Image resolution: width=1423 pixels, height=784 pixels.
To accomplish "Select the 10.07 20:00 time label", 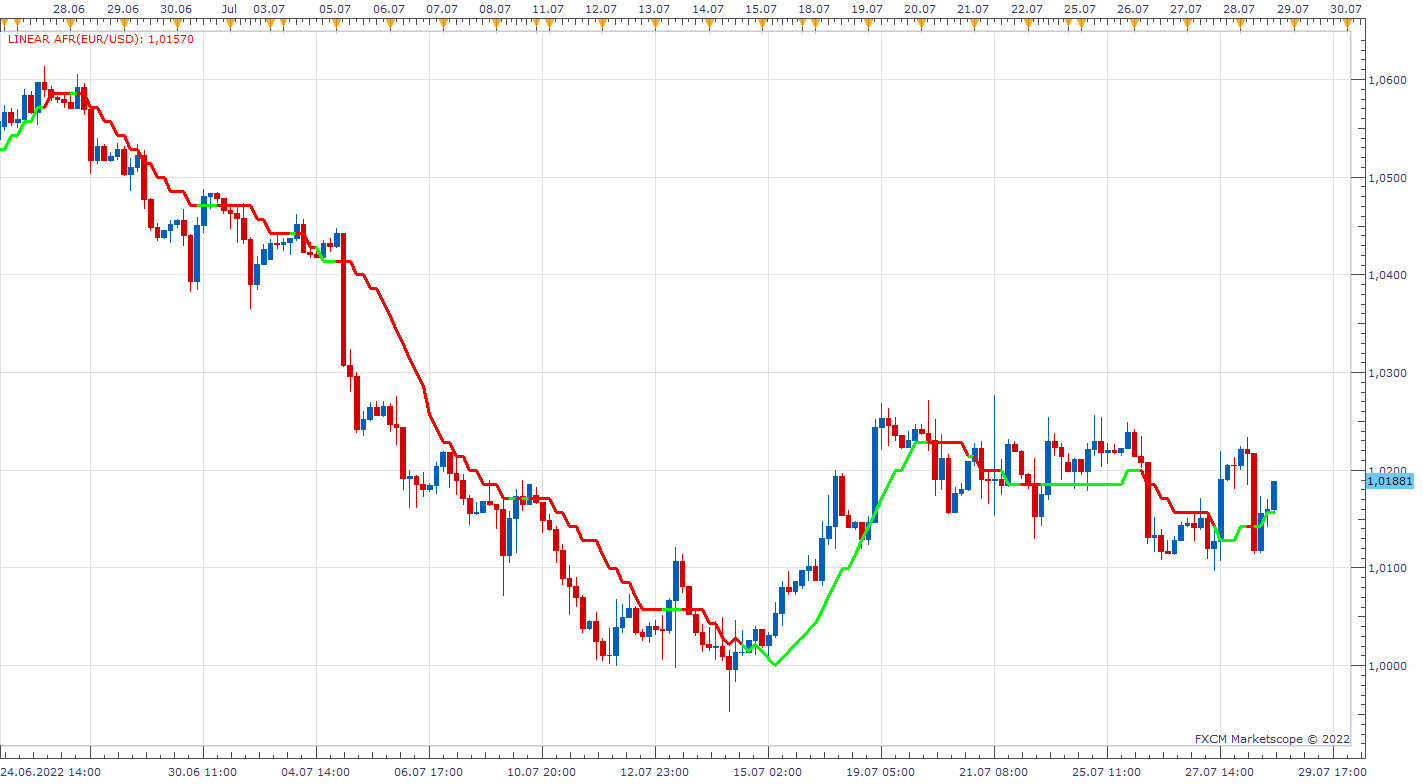I will tap(542, 772).
